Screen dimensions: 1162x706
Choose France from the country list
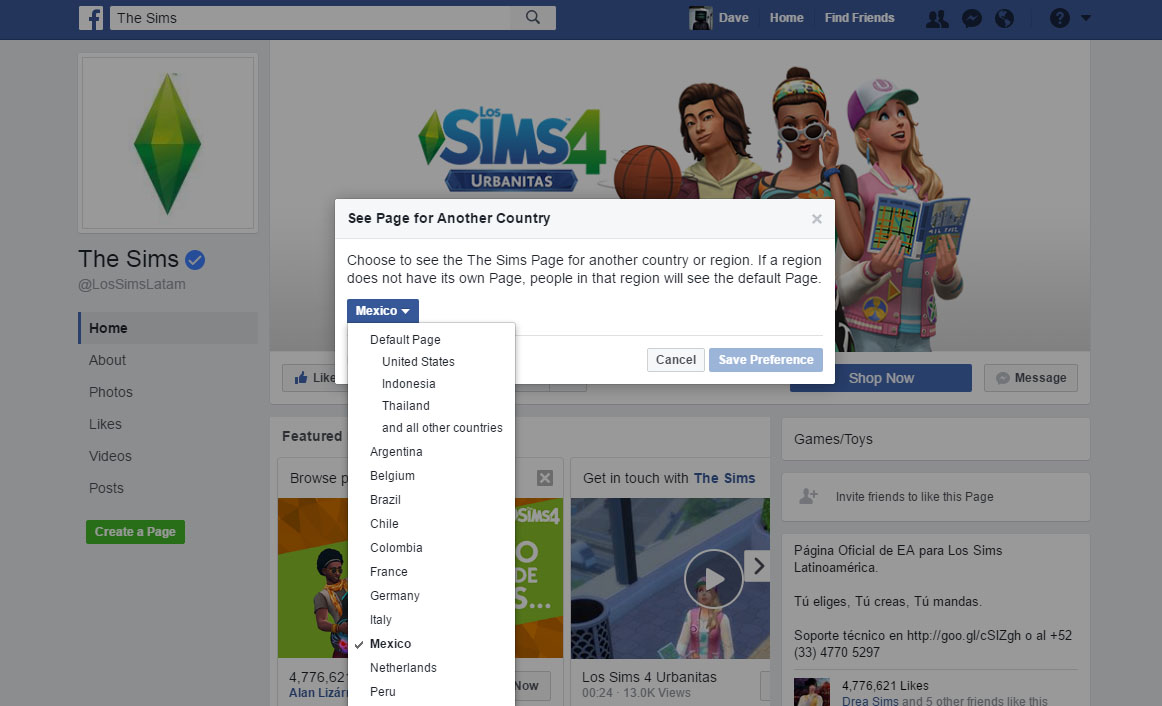tap(388, 572)
